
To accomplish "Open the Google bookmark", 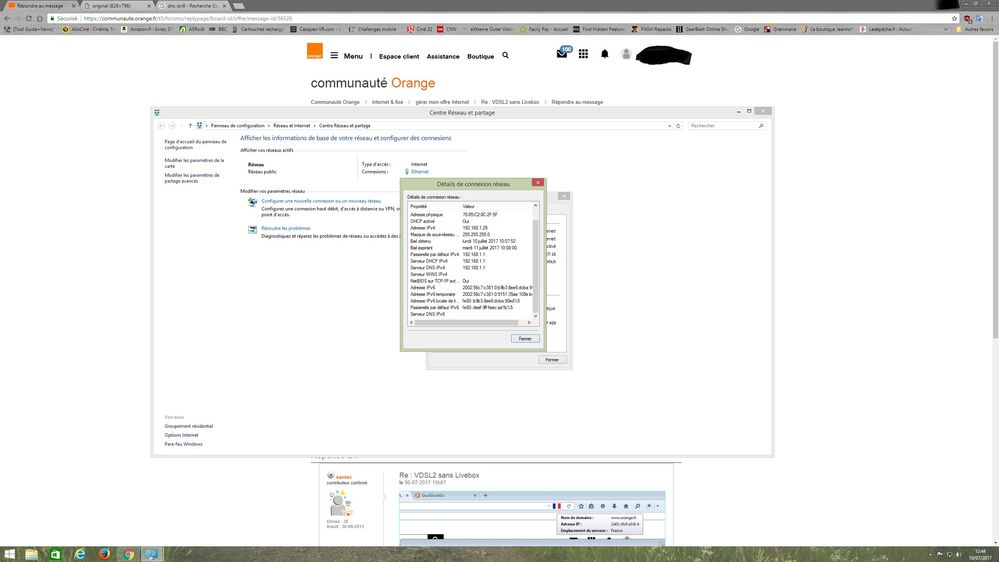I will (x=747, y=29).
